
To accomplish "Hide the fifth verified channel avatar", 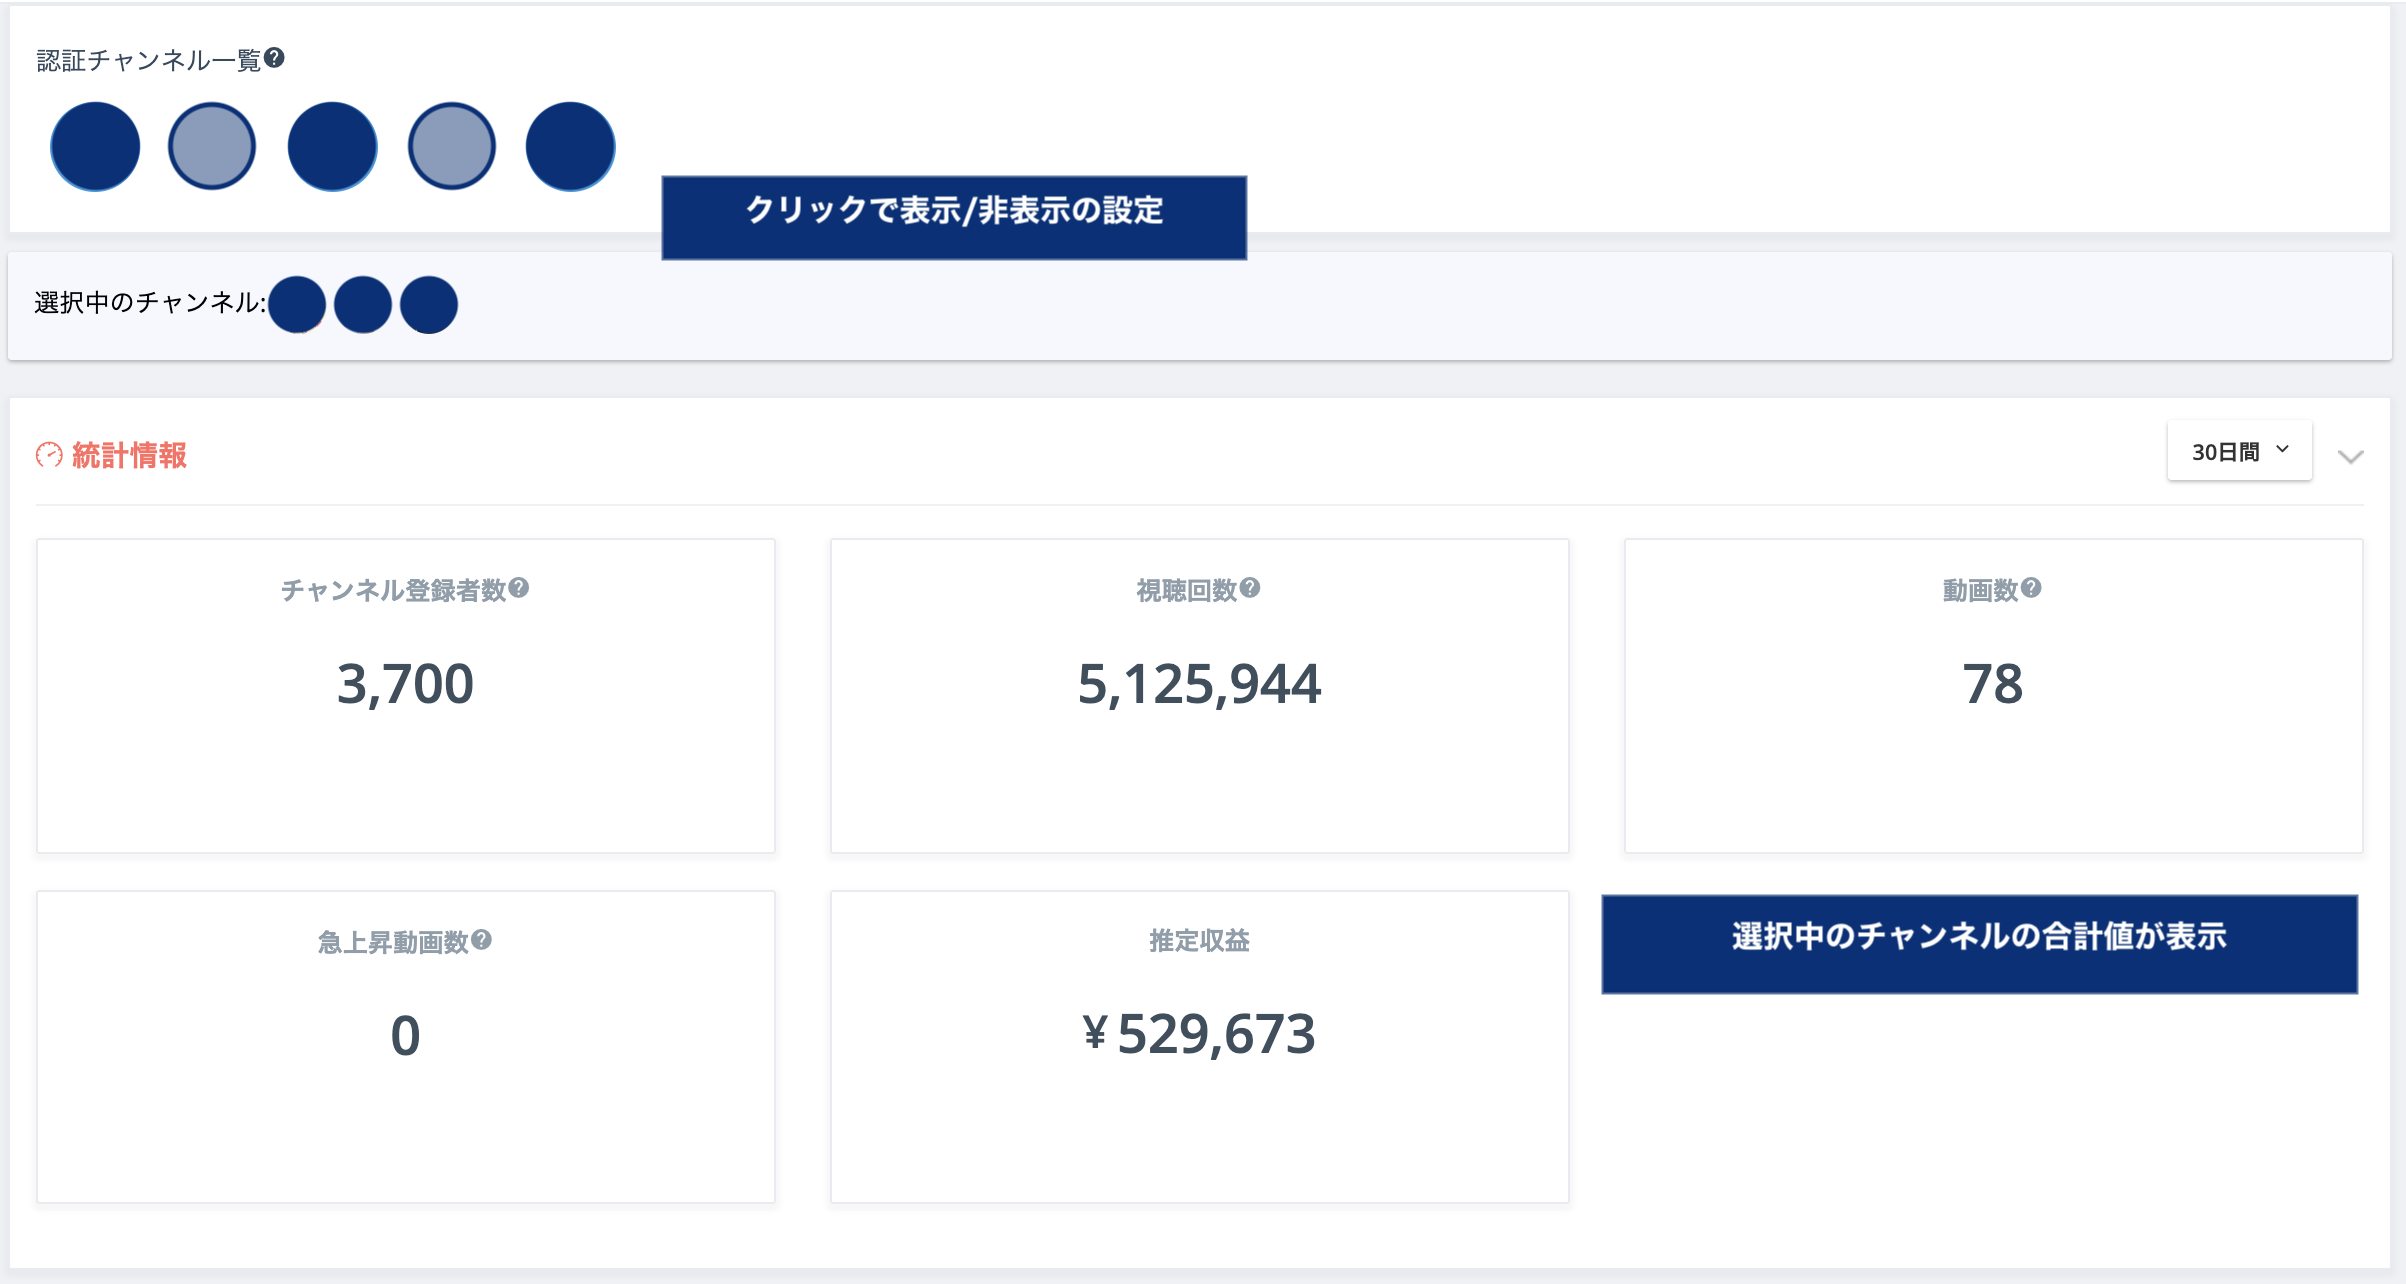I will (570, 147).
